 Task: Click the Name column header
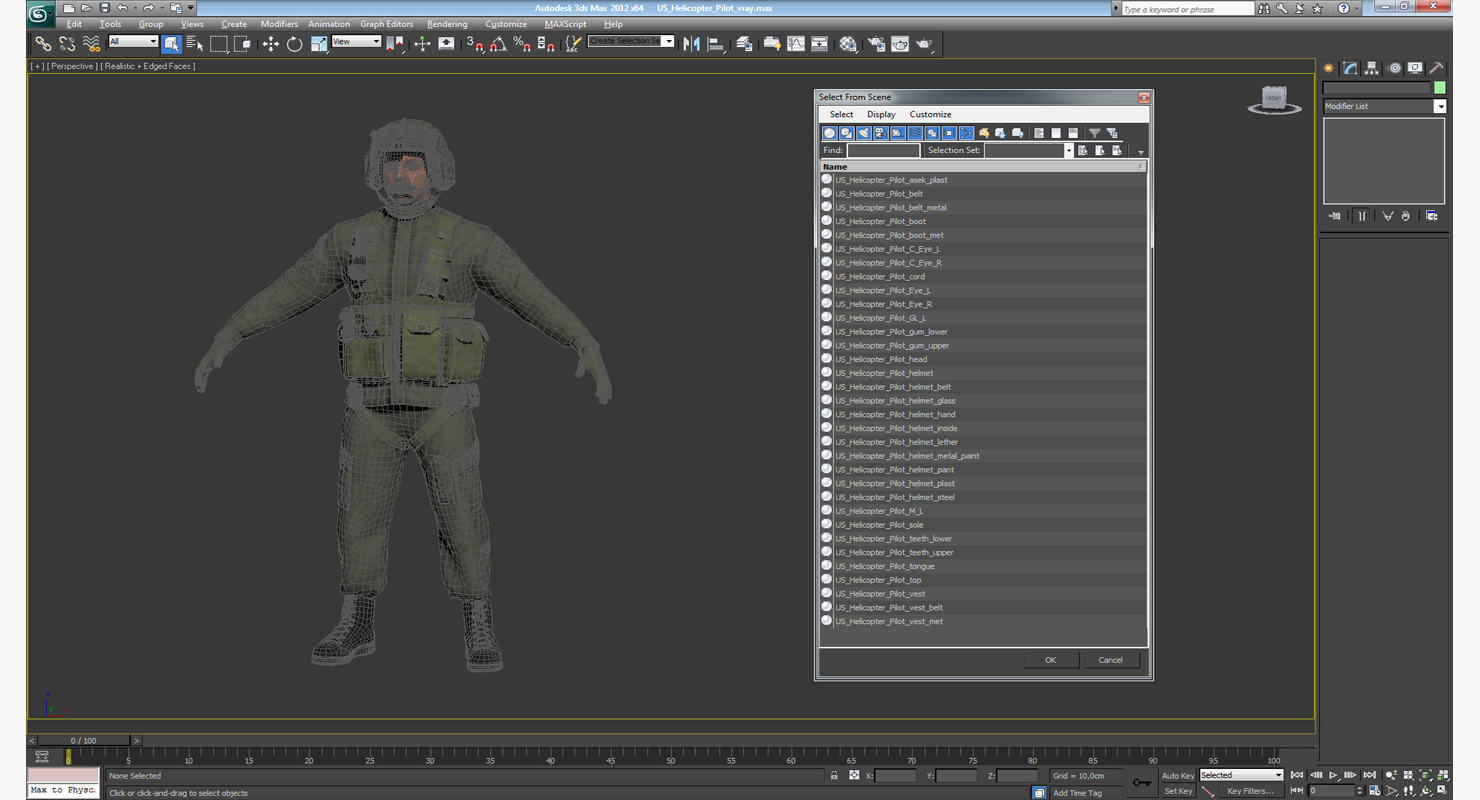[983, 166]
